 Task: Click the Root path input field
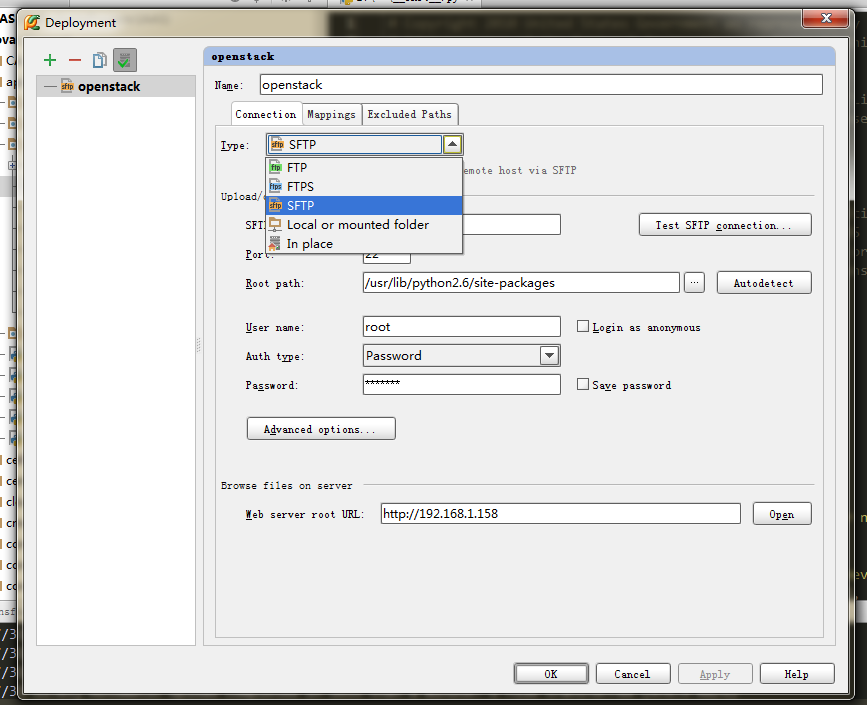(x=521, y=283)
